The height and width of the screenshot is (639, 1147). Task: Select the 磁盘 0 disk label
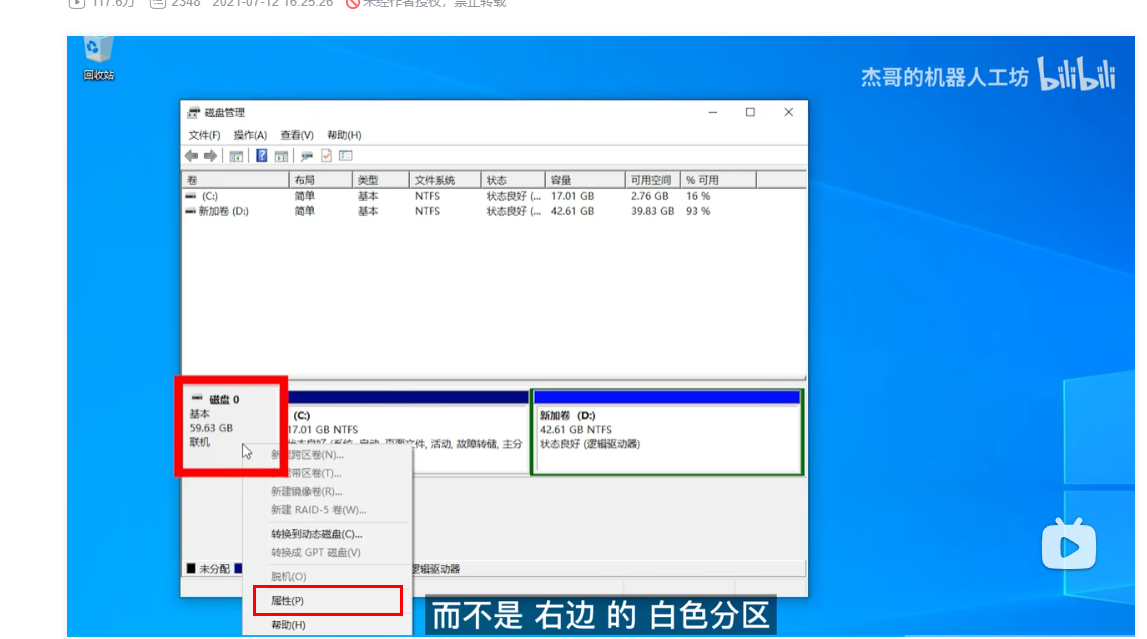click(x=224, y=399)
